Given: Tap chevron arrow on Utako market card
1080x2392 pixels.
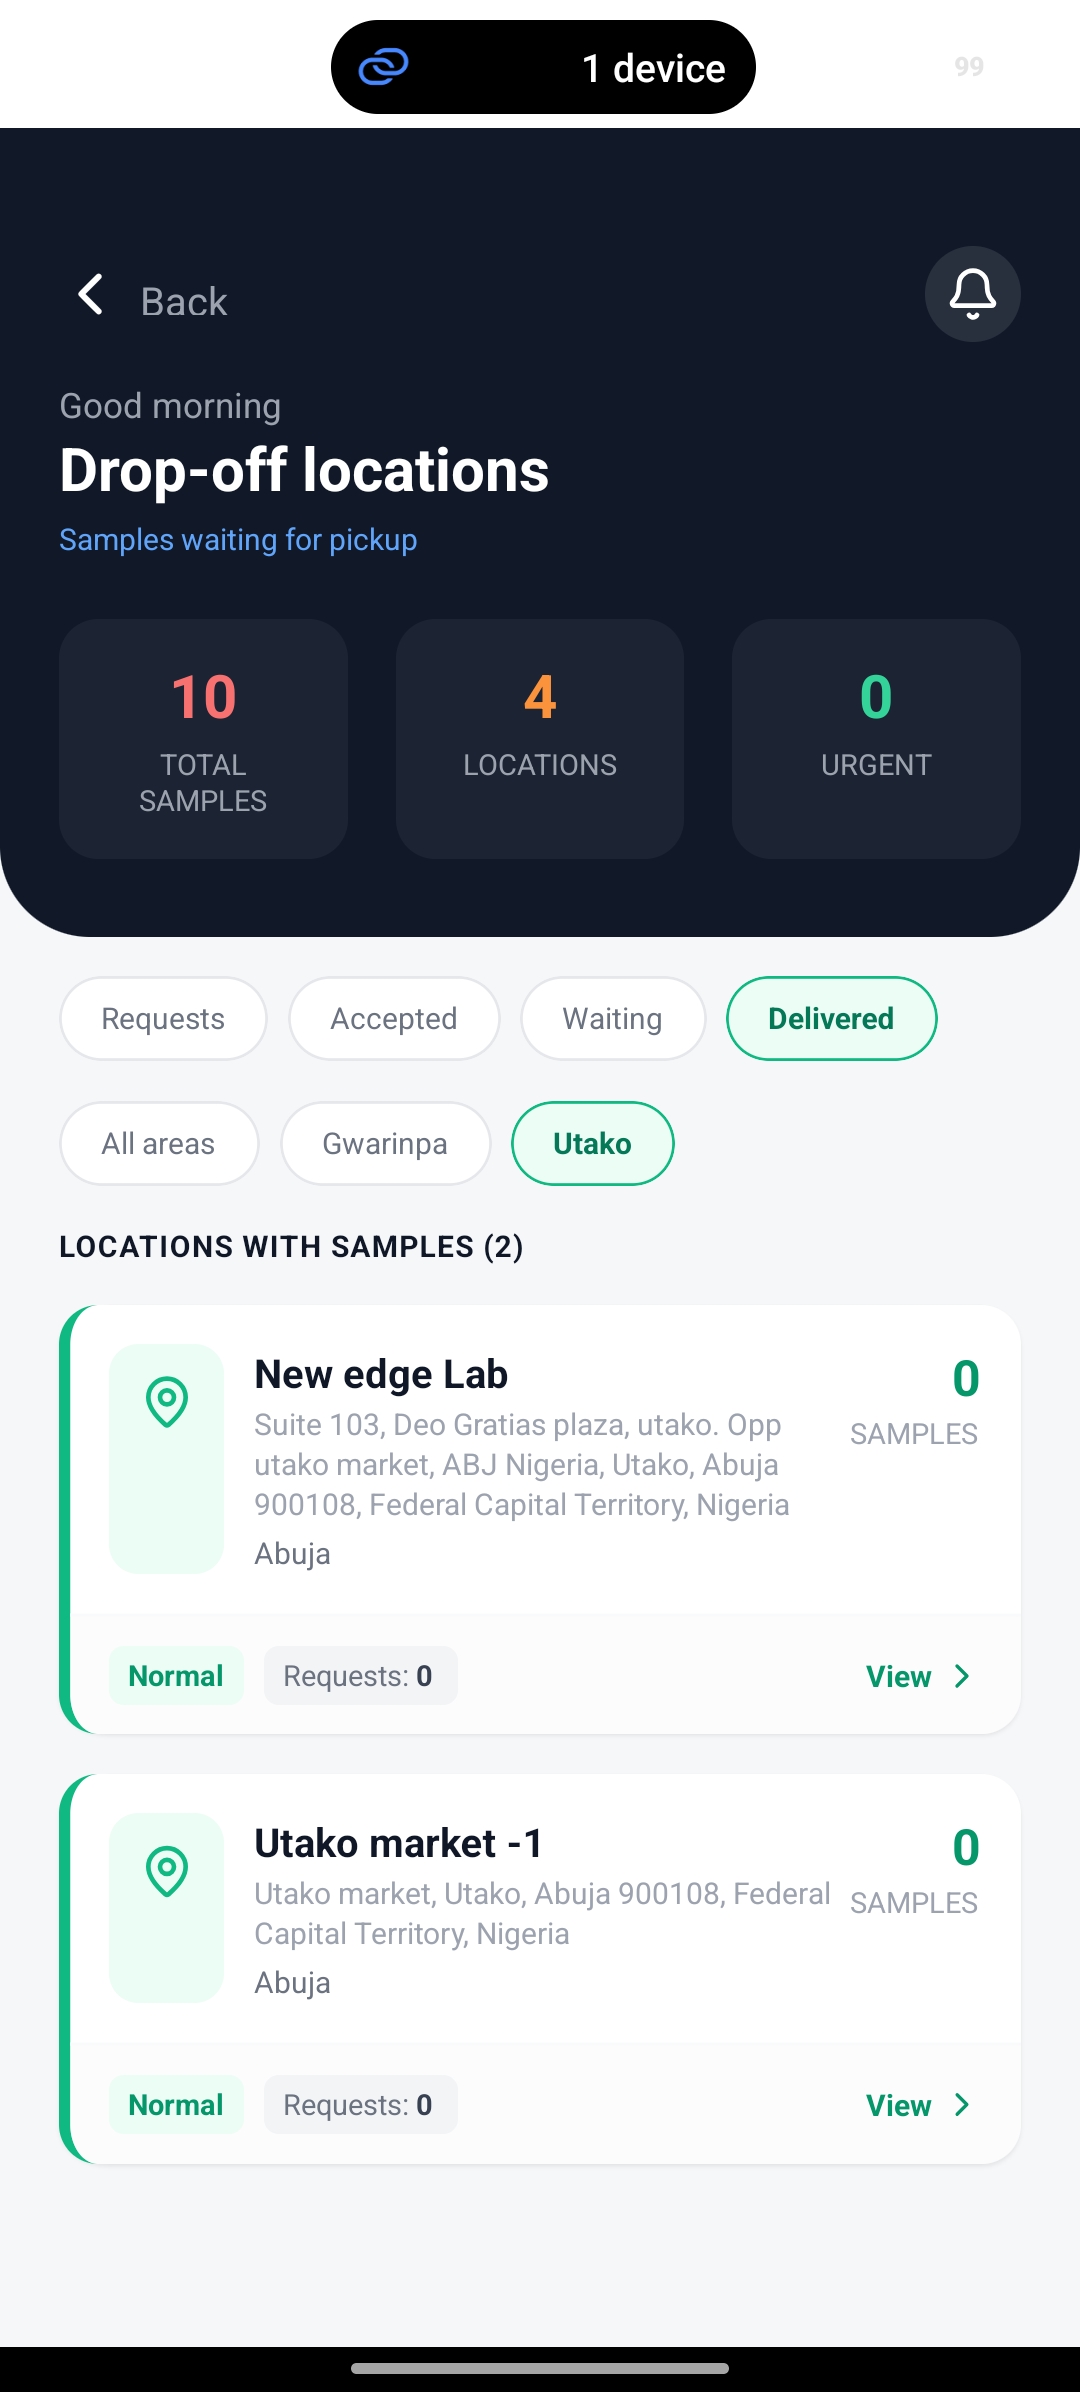Looking at the screenshot, I should pyautogui.click(x=962, y=2105).
